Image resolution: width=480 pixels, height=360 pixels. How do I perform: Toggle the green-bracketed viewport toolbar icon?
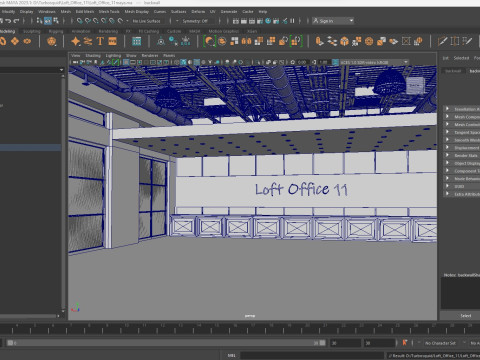coord(115,62)
